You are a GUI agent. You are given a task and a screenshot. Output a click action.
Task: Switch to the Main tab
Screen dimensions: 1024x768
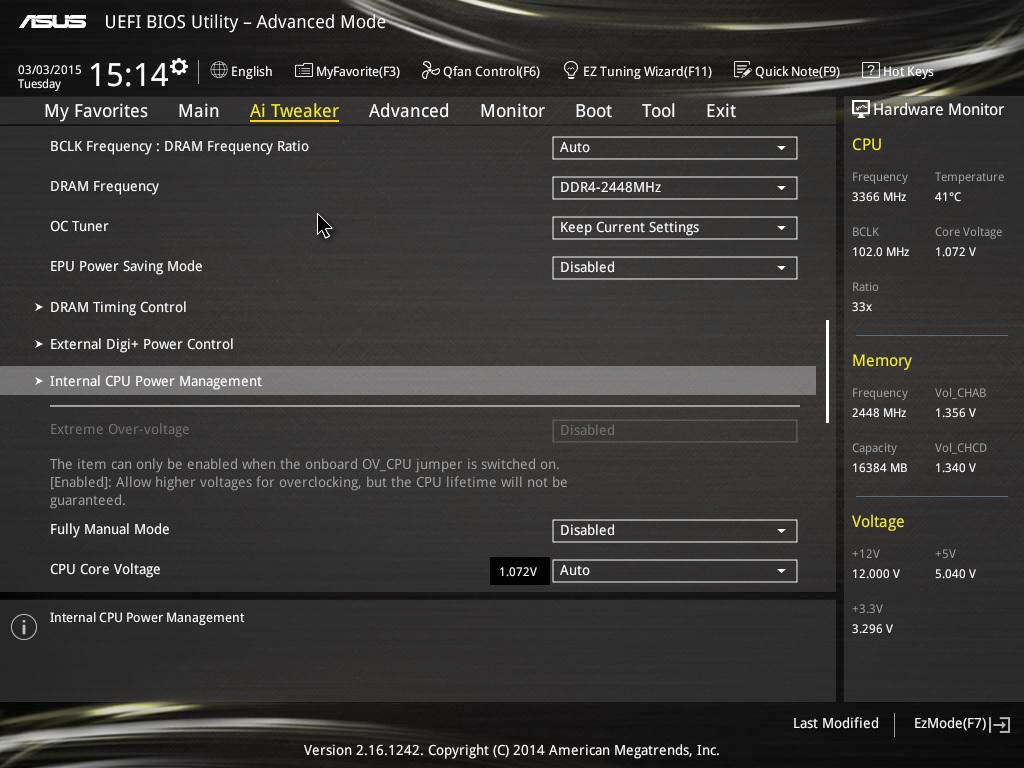point(199,111)
